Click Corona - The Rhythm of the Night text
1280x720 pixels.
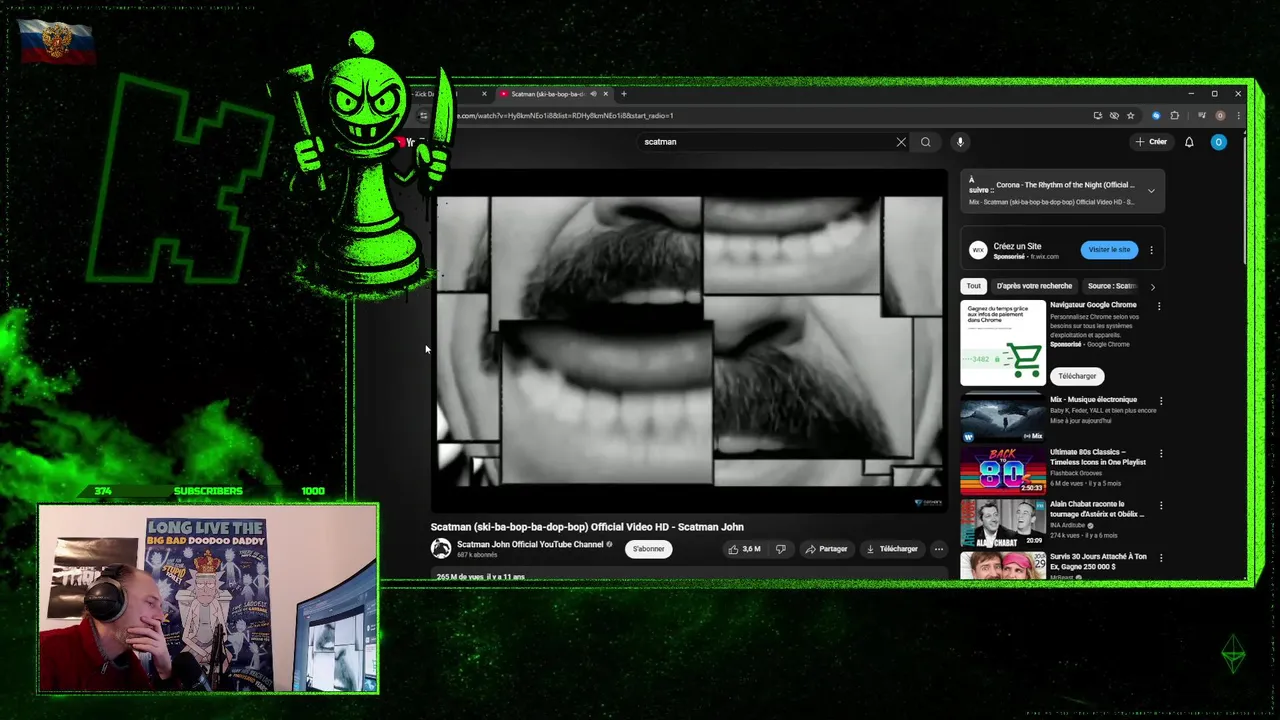coord(1065,185)
